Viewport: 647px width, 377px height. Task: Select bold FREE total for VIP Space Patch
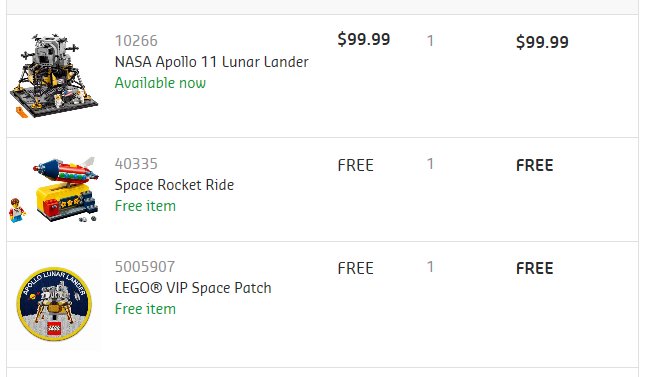(x=534, y=269)
